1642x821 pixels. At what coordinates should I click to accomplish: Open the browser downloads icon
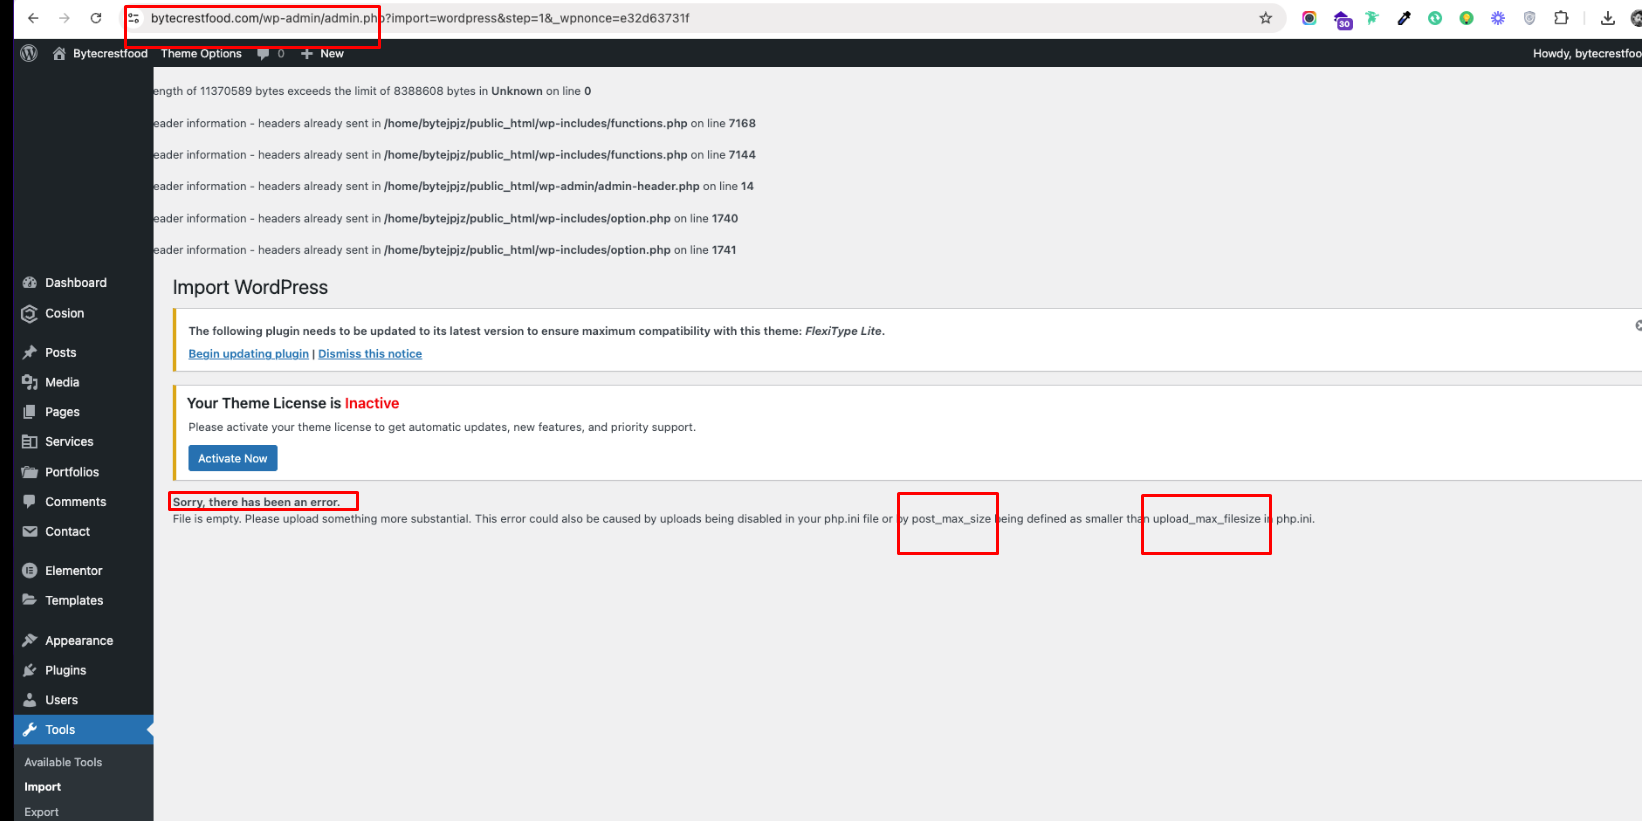[1608, 18]
